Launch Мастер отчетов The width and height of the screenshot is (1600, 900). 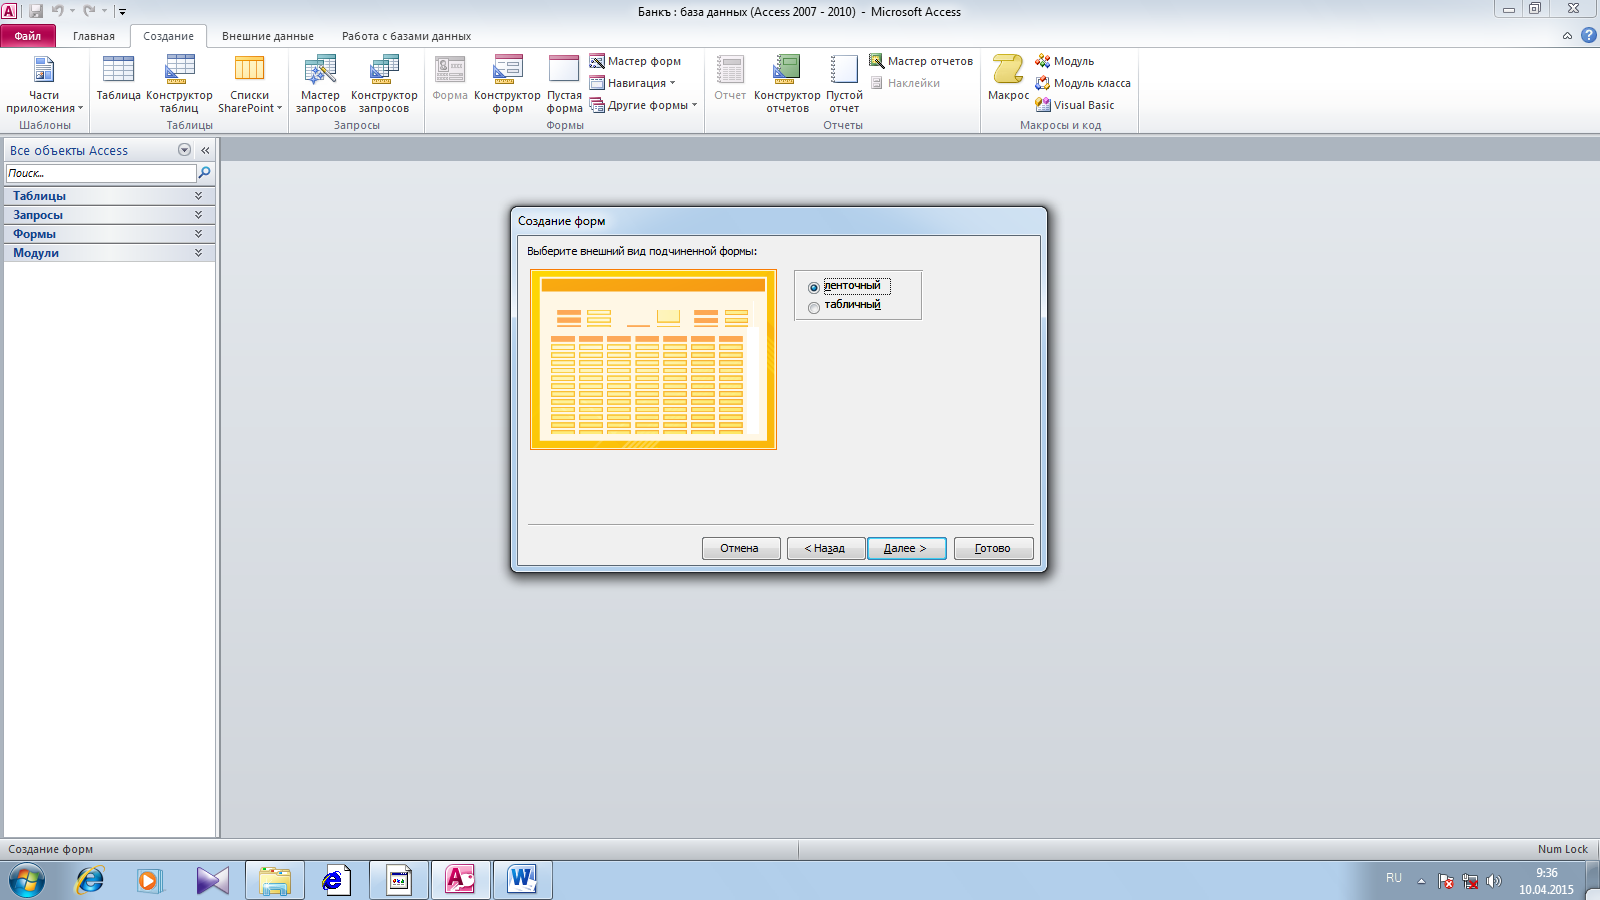(x=921, y=61)
